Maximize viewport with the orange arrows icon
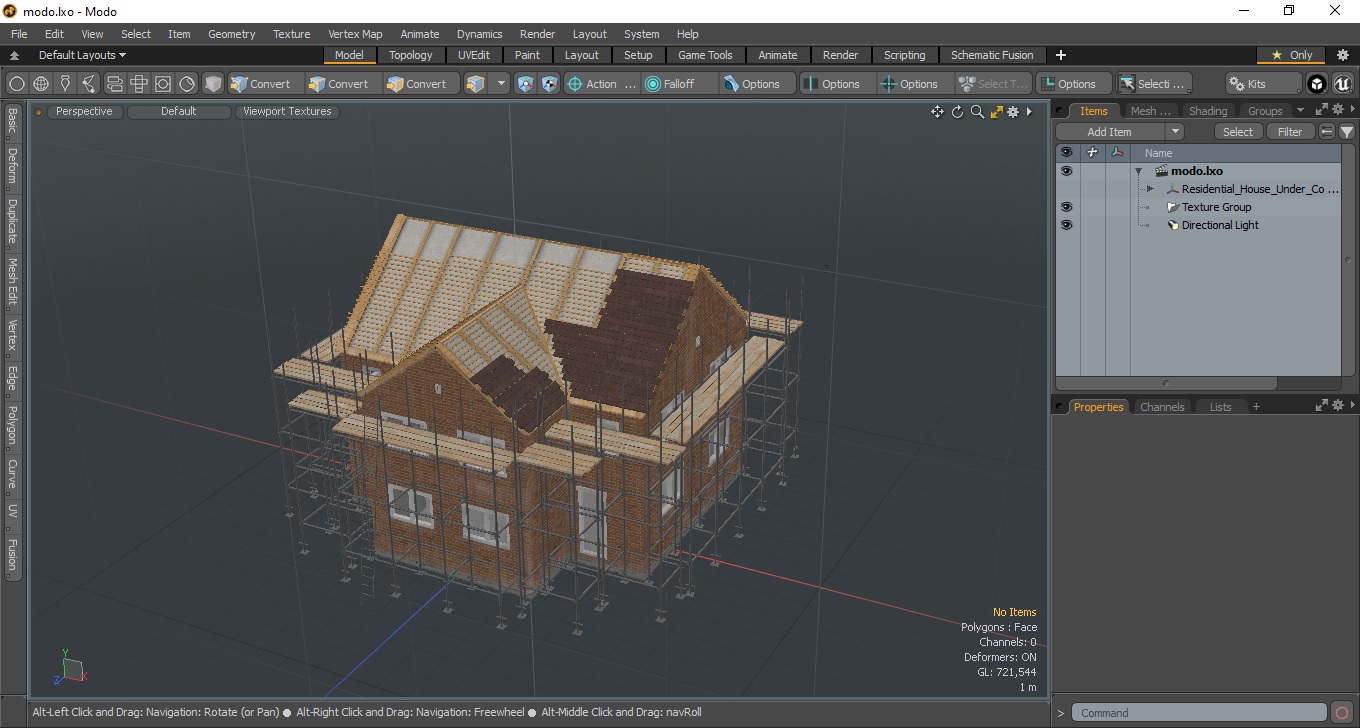Screen dimensions: 1360x728 click(996, 112)
